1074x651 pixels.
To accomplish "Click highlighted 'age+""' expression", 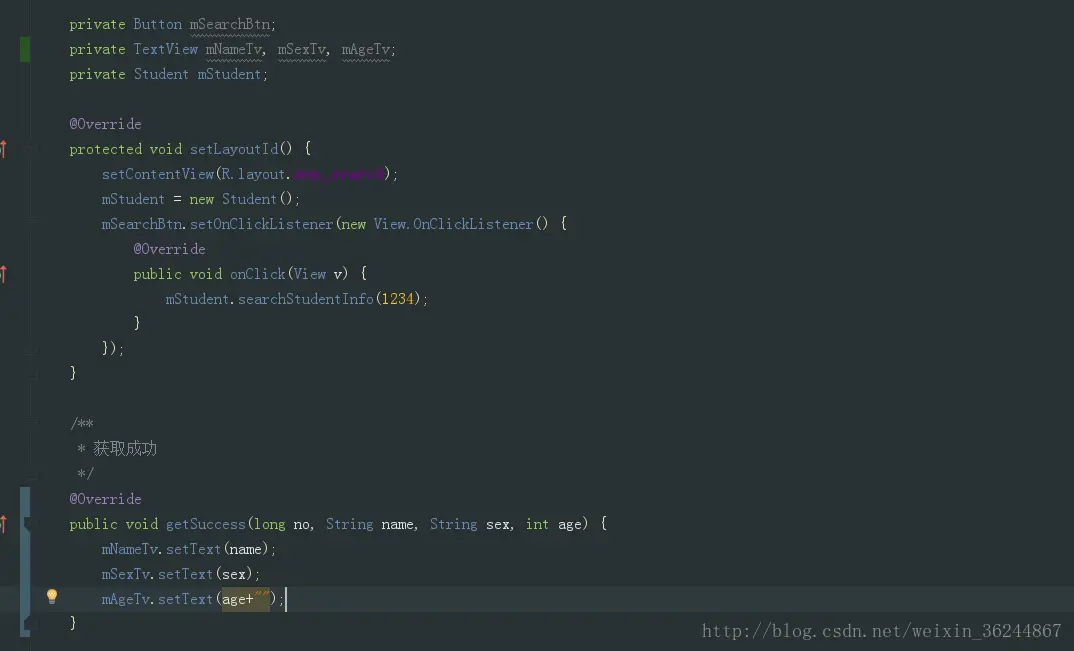I will coord(245,599).
